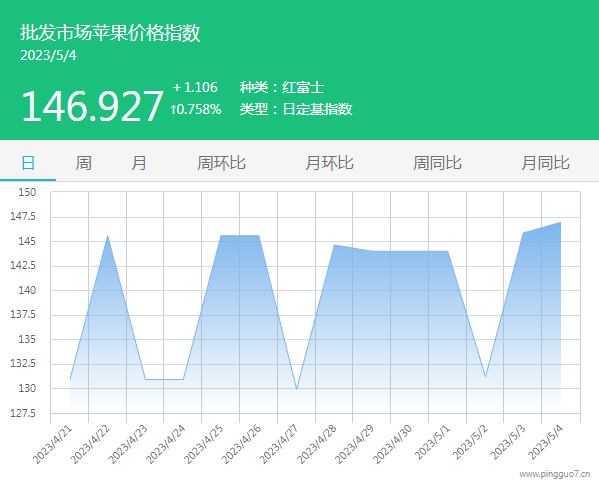
Task: Click the x-axis date 2023/5/2
Action: [470, 442]
